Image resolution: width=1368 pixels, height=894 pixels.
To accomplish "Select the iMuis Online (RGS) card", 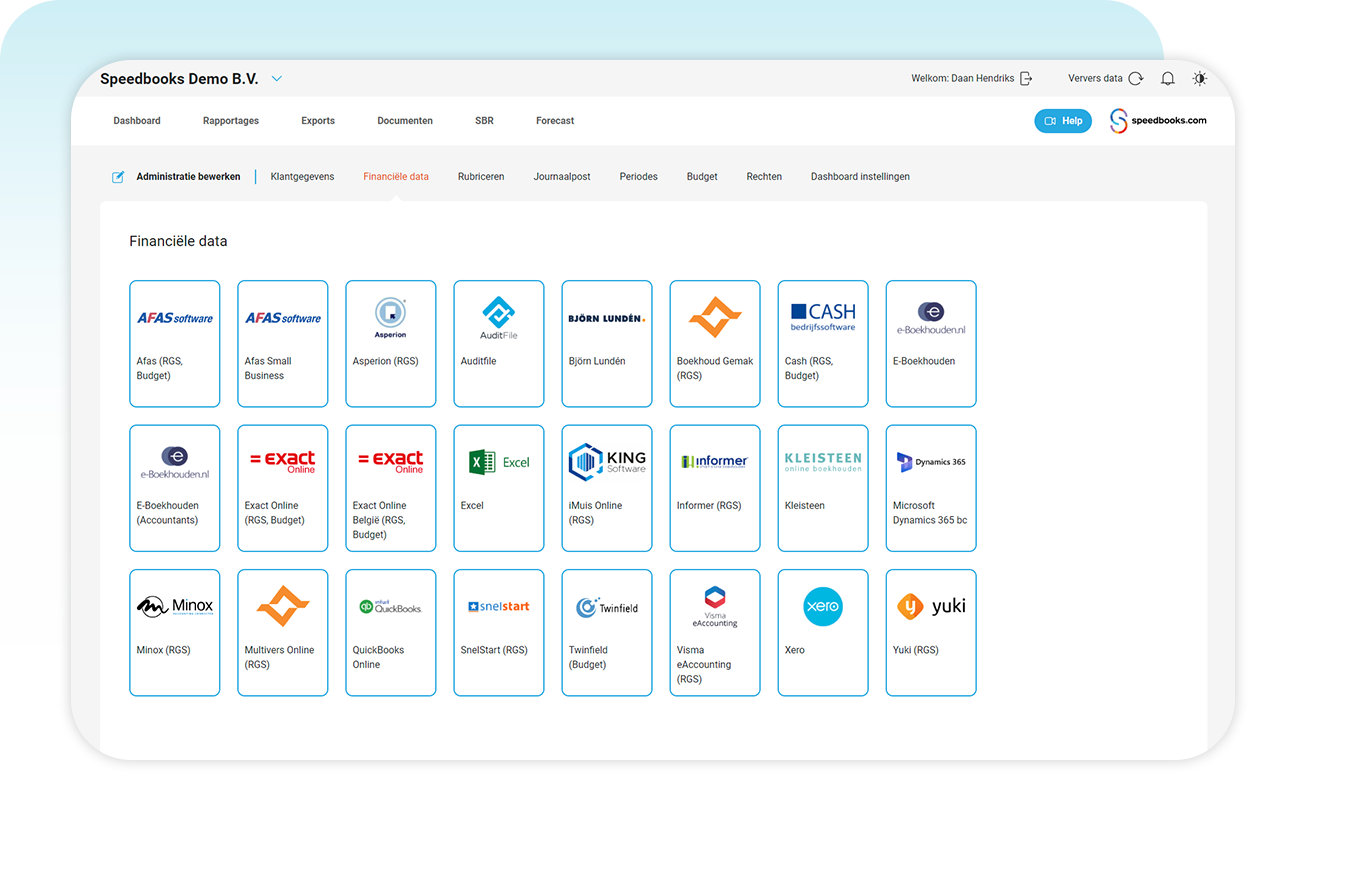I will click(x=607, y=488).
